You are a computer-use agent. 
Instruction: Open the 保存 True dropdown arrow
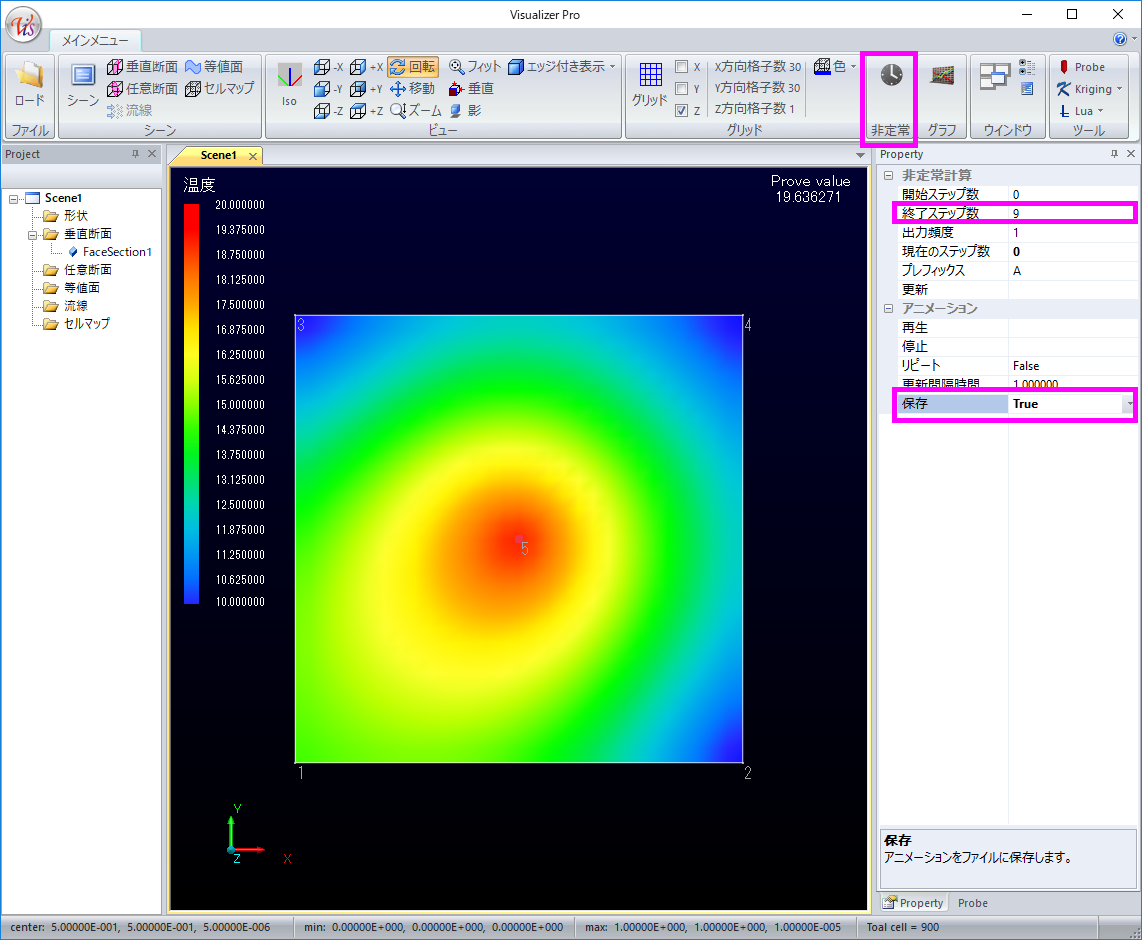[1129, 404]
